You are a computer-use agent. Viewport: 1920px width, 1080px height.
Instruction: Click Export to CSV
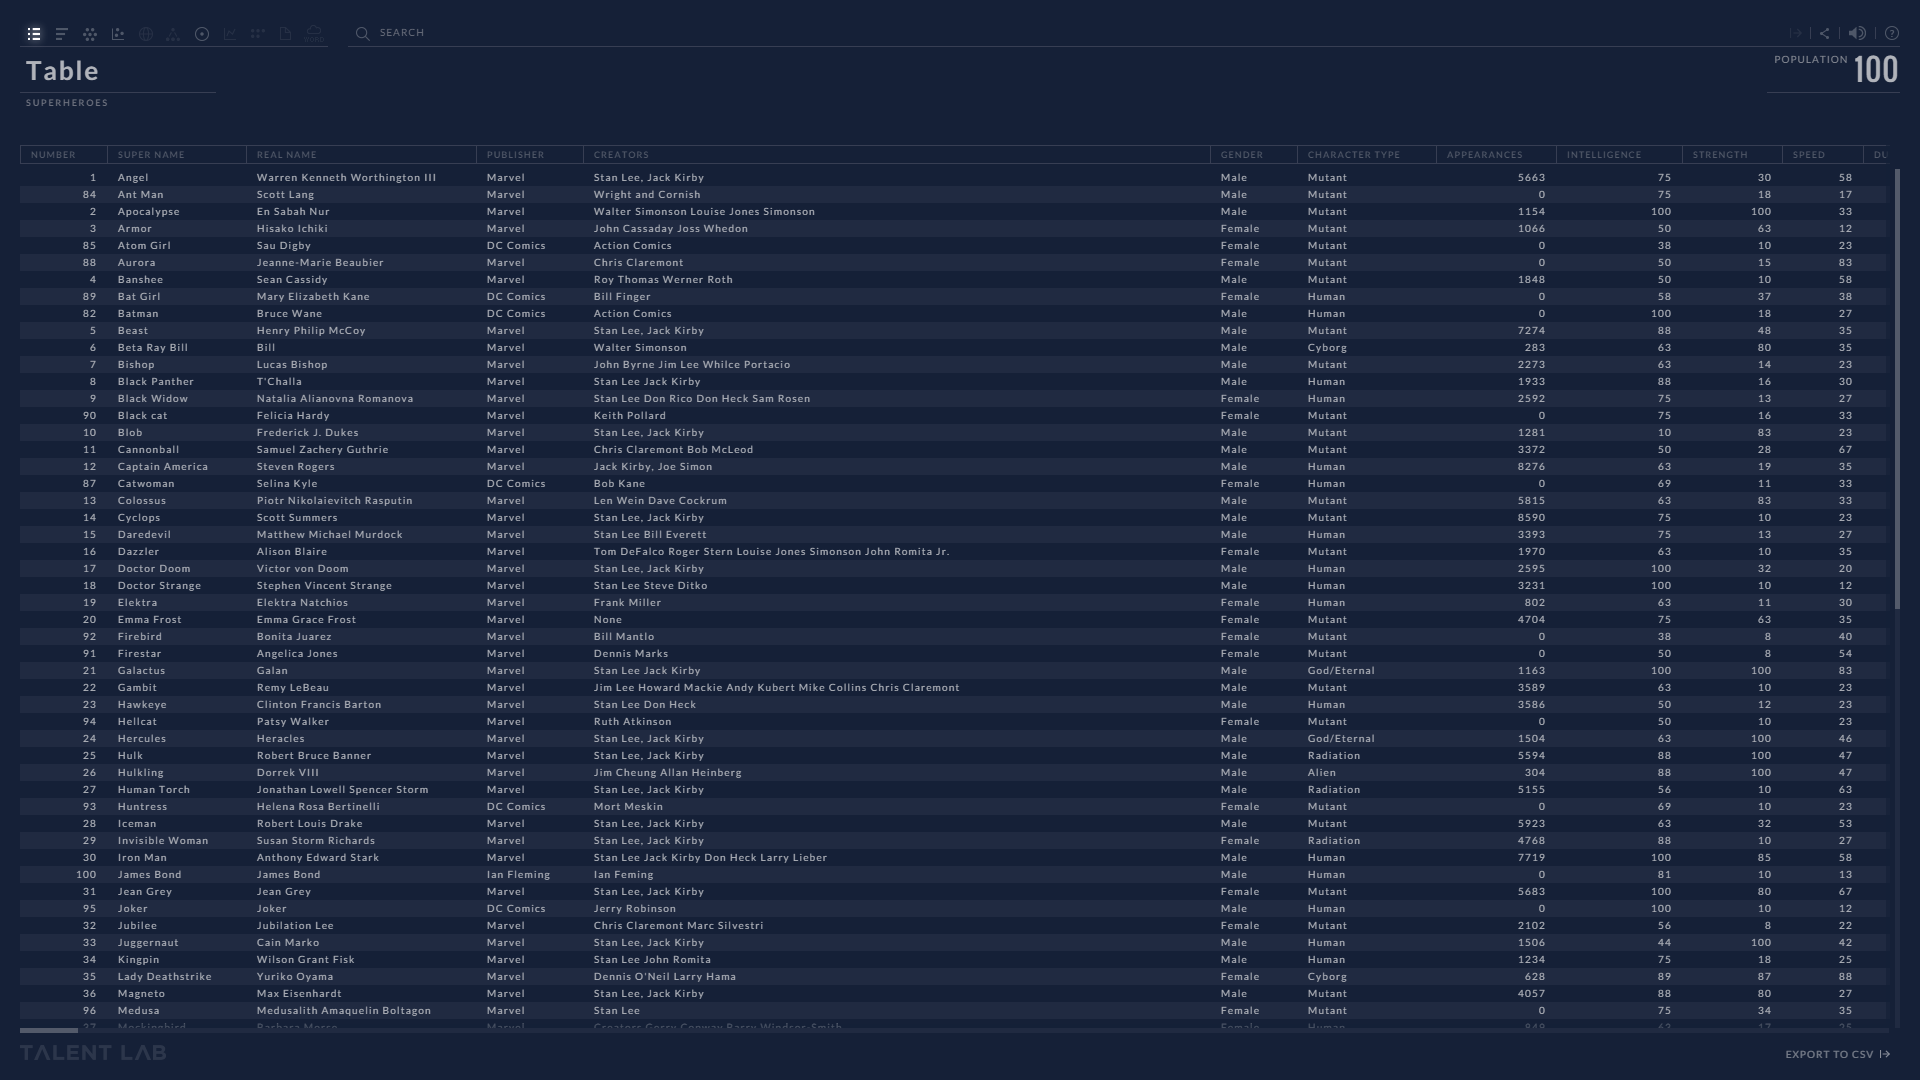pyautogui.click(x=1838, y=1054)
